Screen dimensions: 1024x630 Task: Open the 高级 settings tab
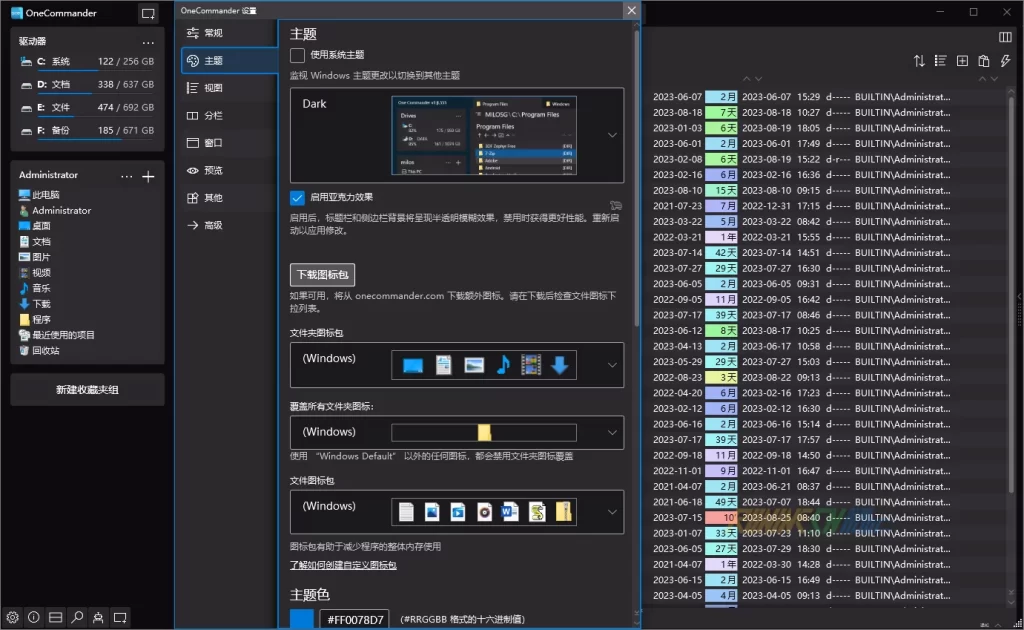point(212,226)
